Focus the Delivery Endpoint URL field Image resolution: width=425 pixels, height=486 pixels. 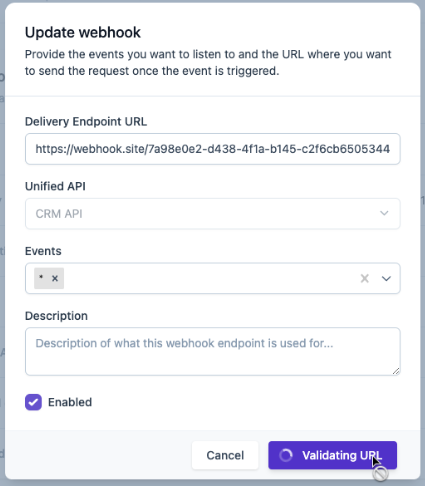click(x=213, y=149)
